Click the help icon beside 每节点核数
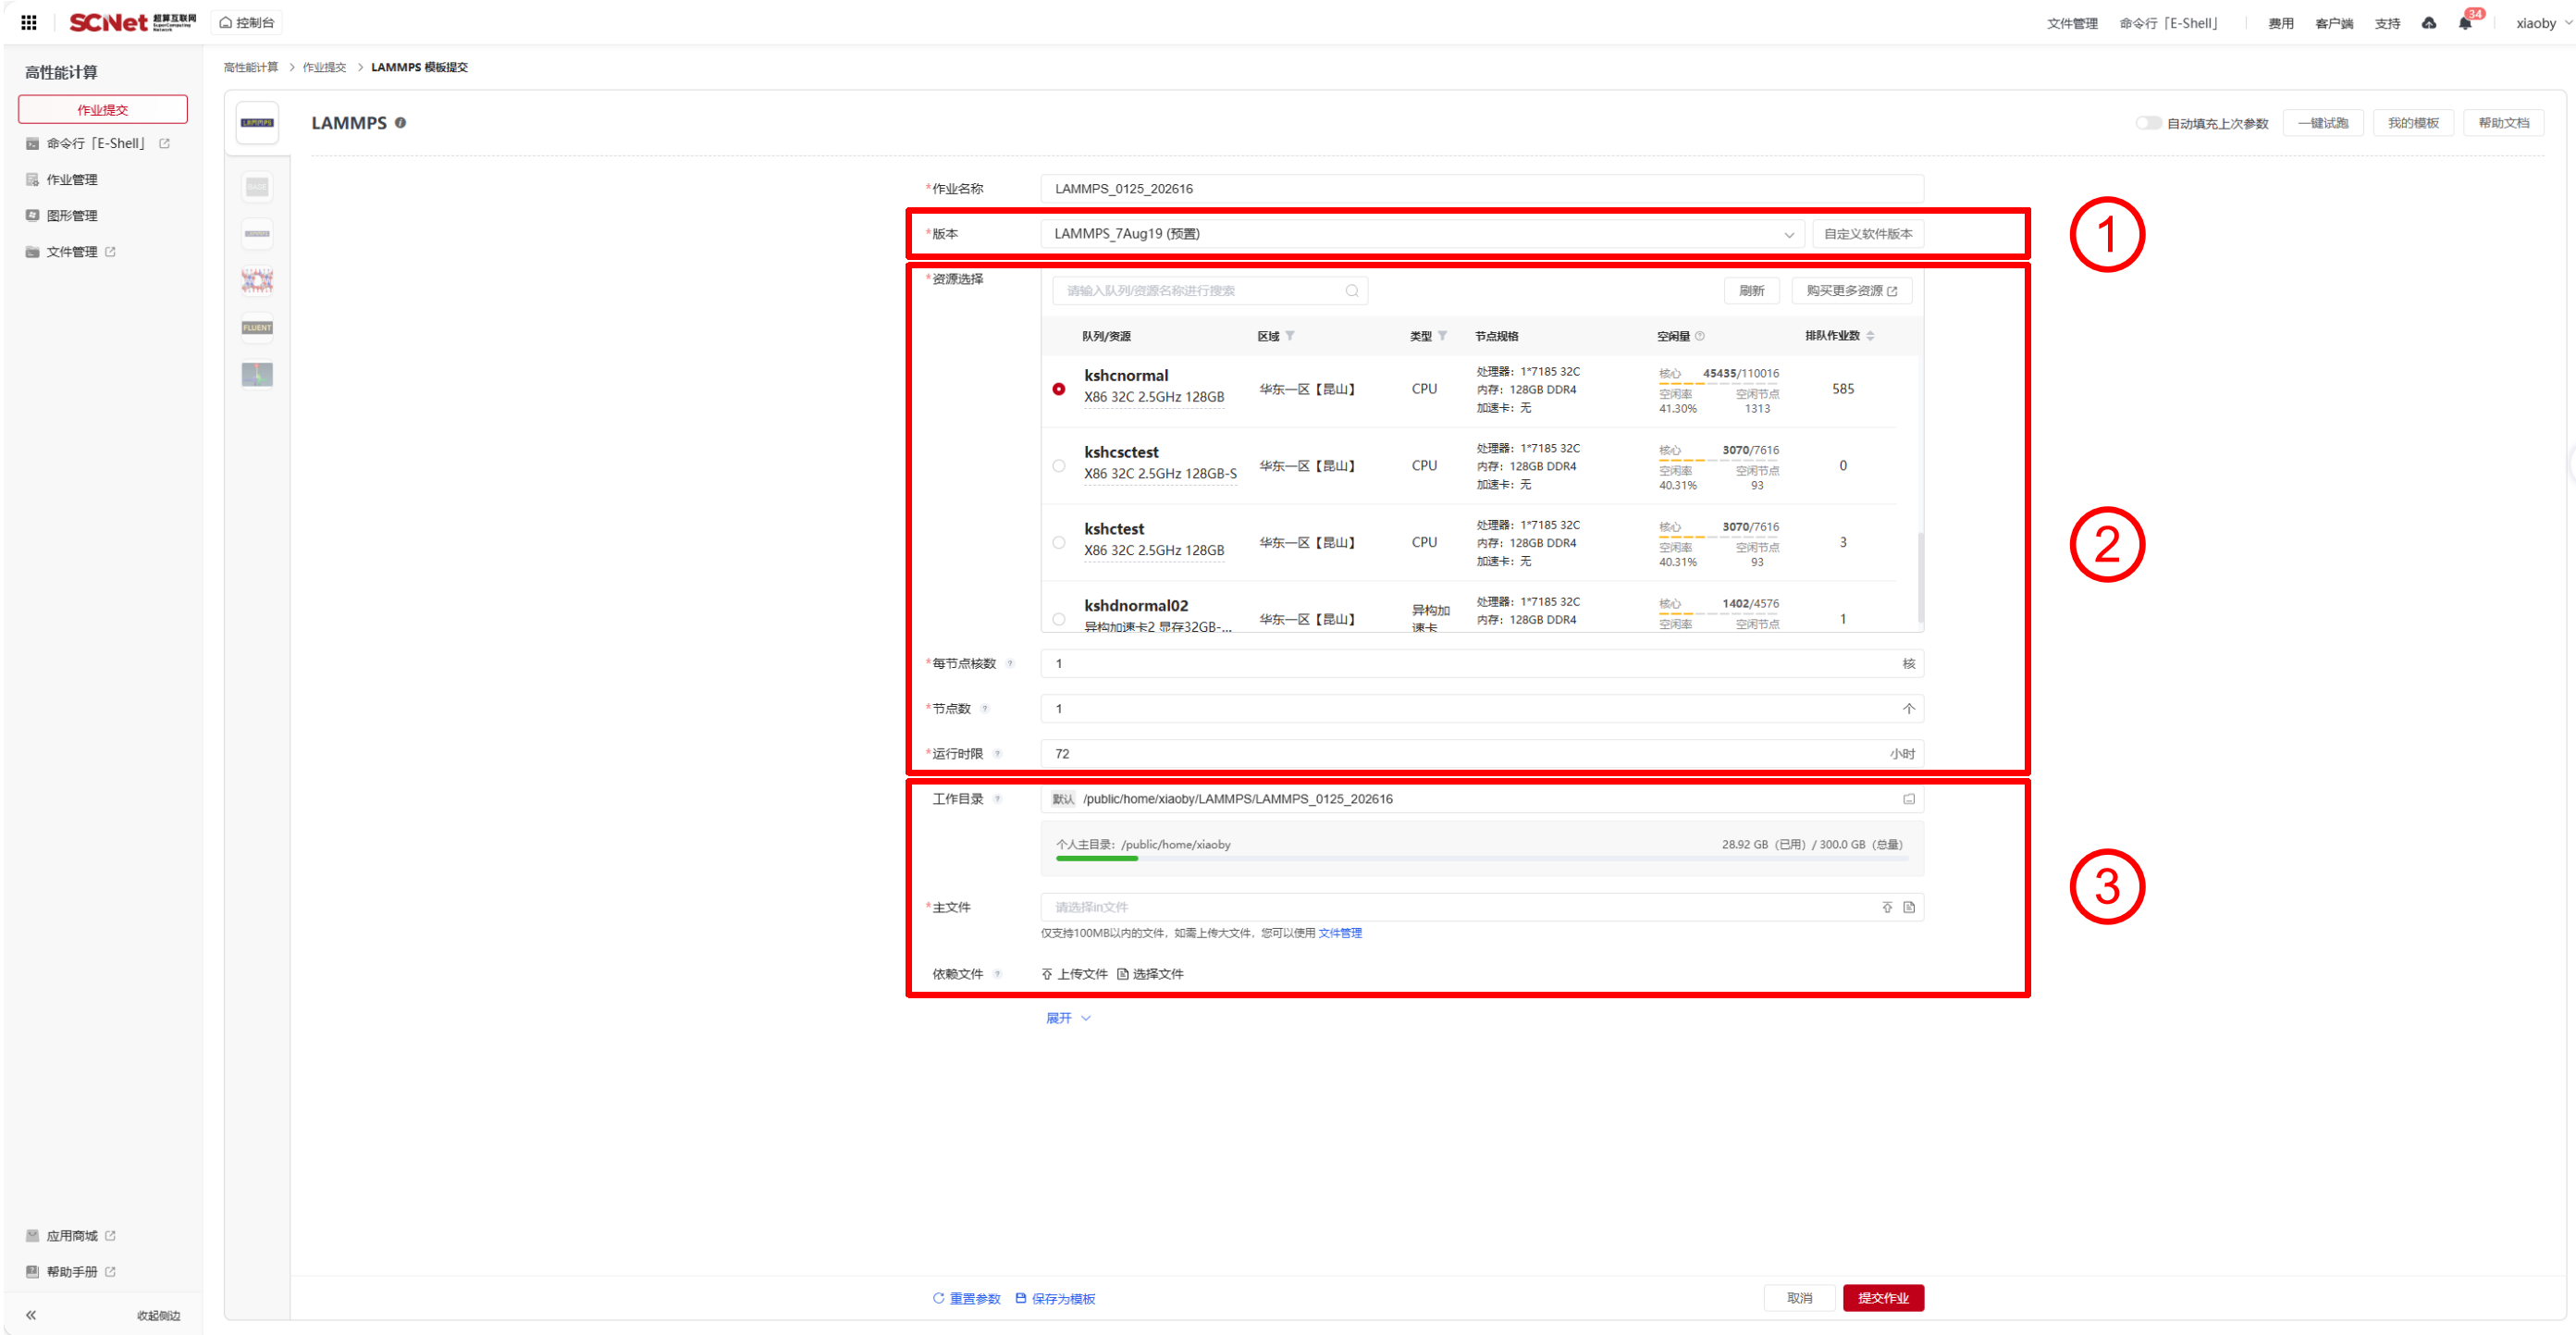This screenshot has width=2576, height=1335. (x=1009, y=663)
